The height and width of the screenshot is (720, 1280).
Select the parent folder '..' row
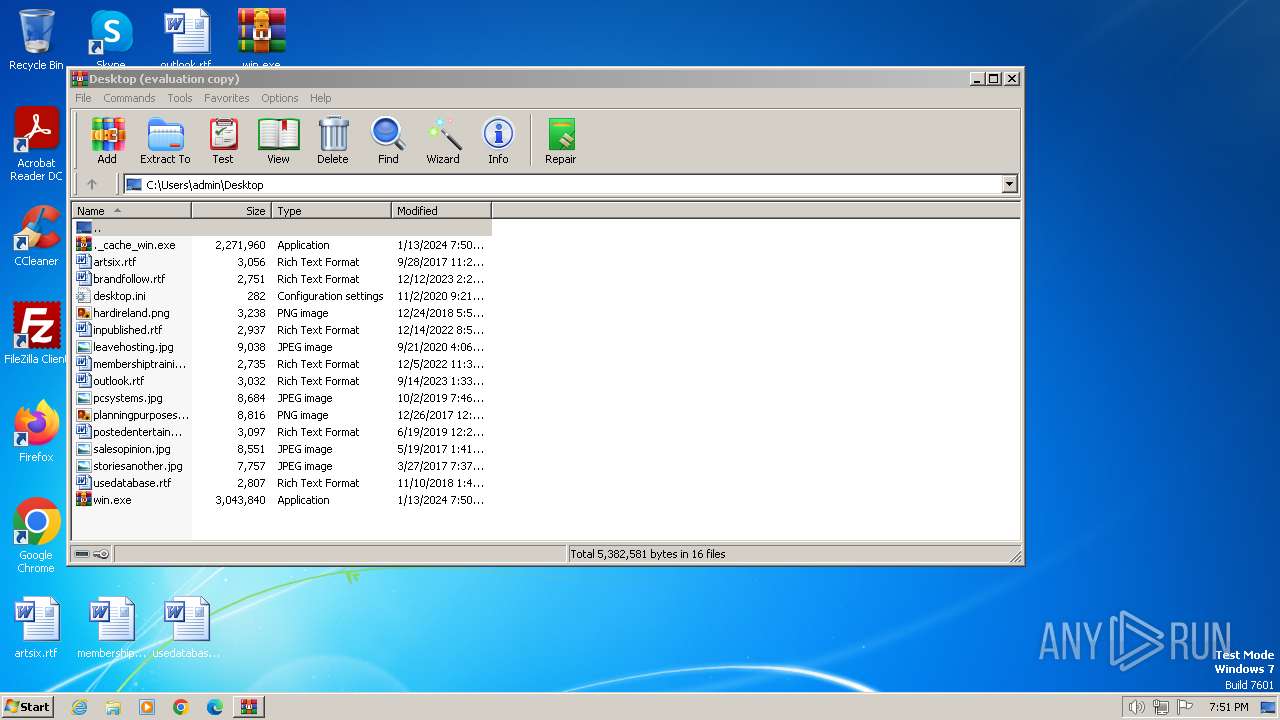(282, 228)
